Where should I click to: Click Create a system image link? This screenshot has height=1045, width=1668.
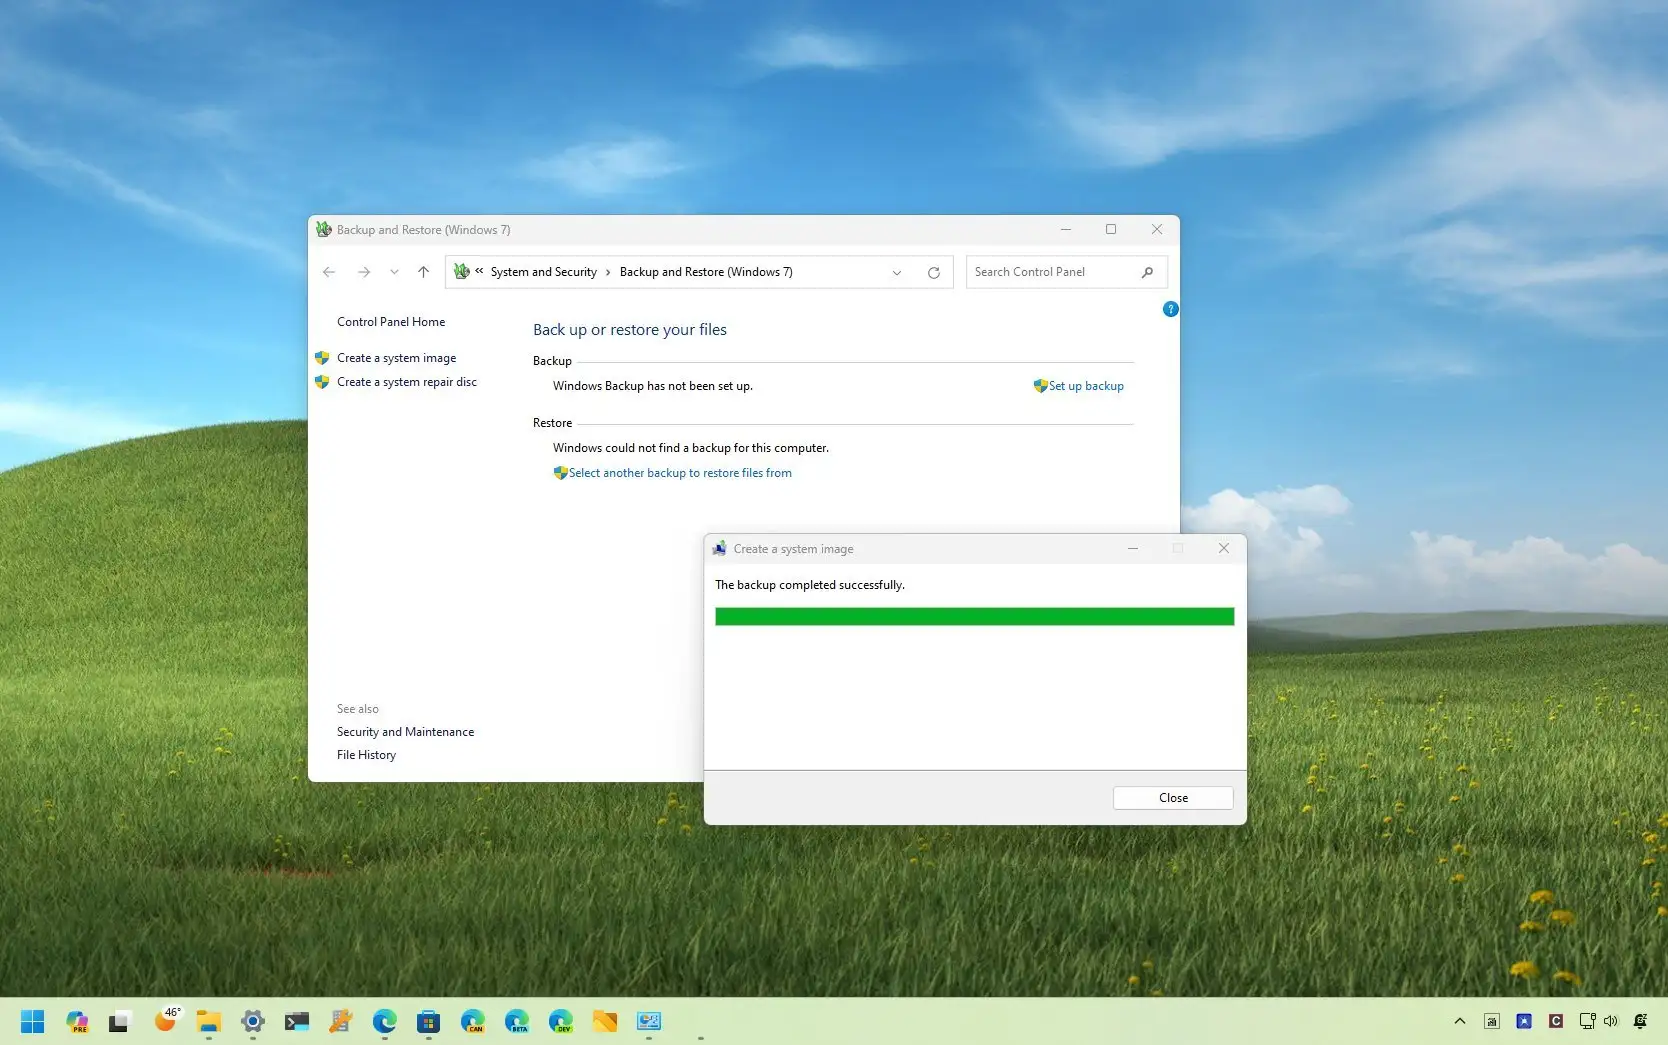pos(396,358)
